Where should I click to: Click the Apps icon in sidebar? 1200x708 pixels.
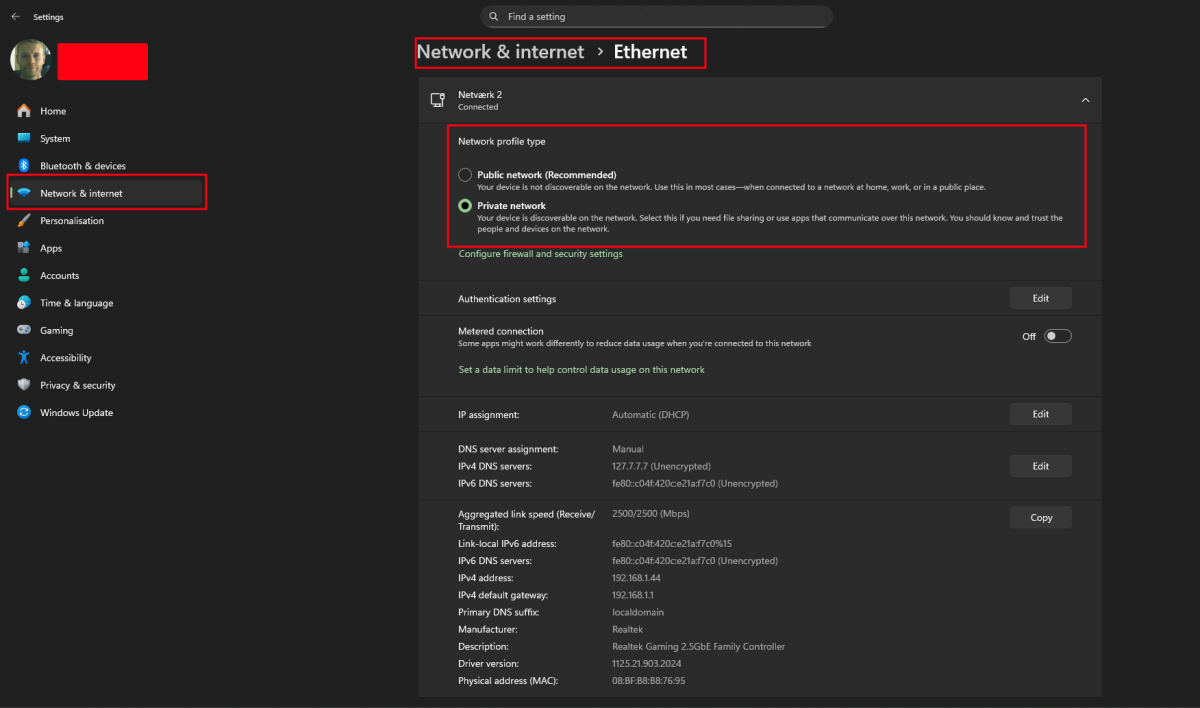point(24,248)
